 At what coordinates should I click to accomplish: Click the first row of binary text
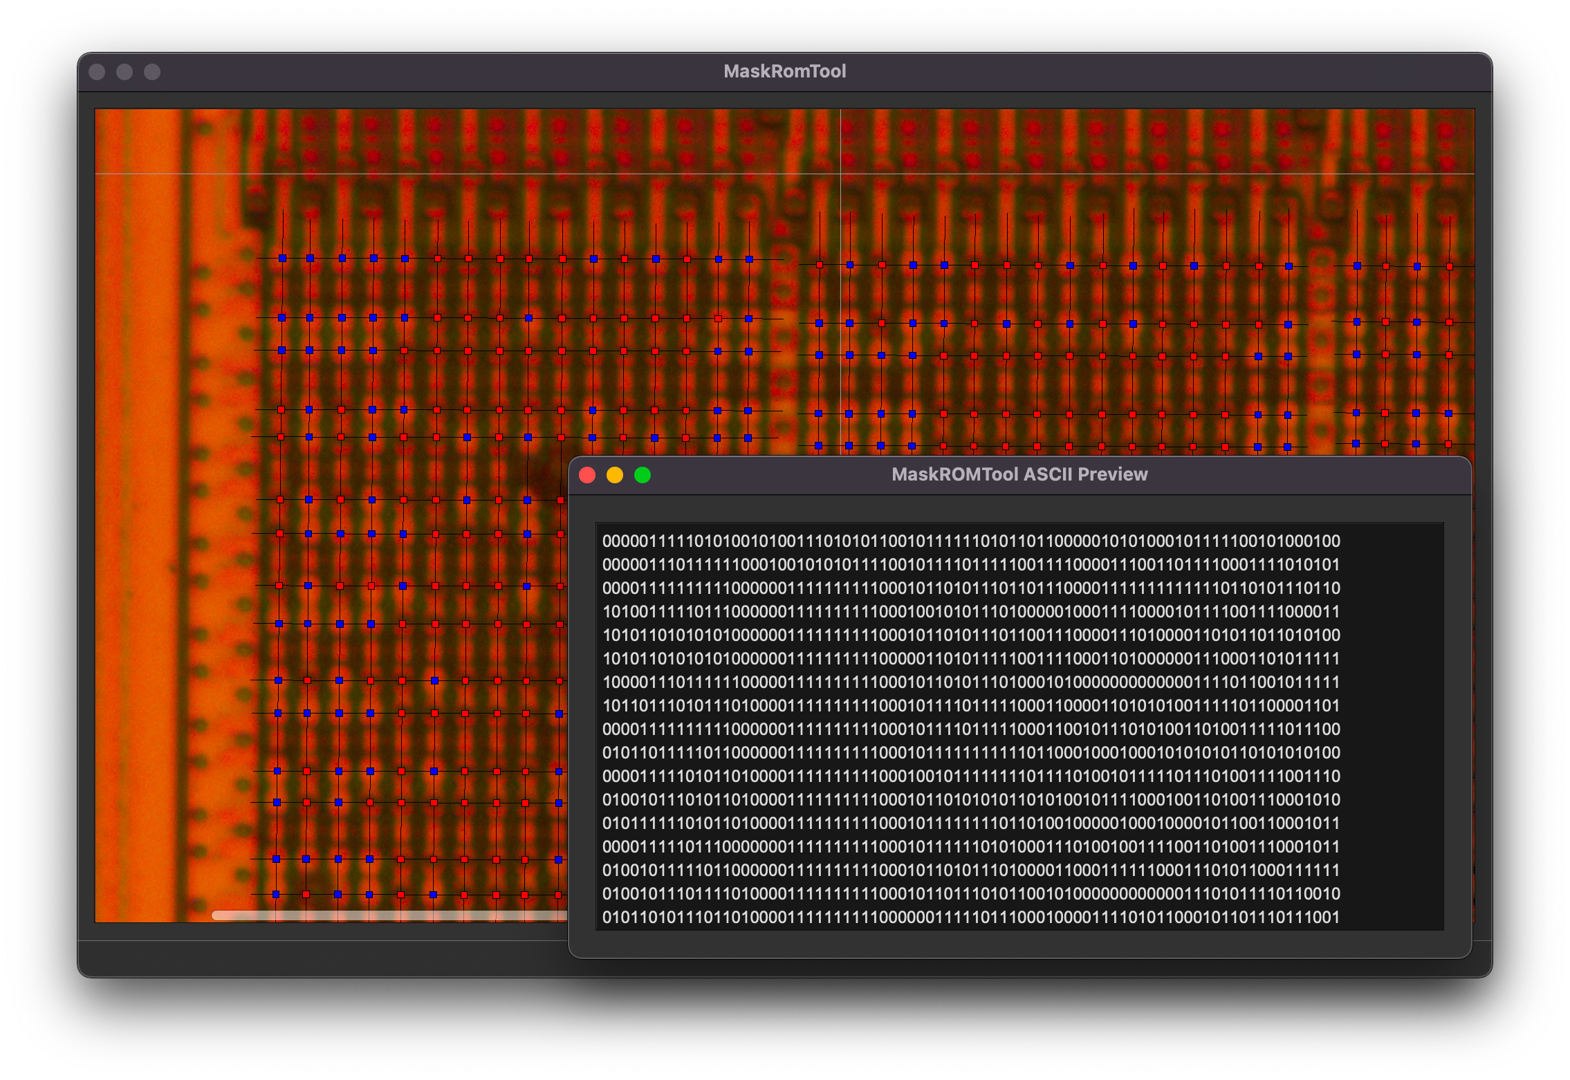(x=970, y=541)
